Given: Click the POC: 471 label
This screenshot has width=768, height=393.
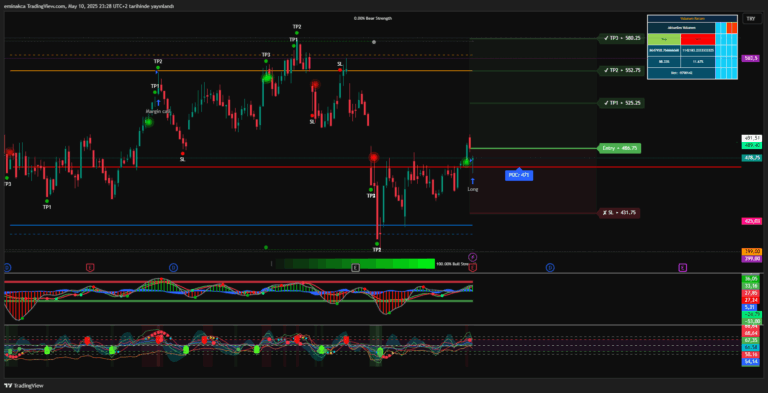Looking at the screenshot, I should [x=519, y=175].
